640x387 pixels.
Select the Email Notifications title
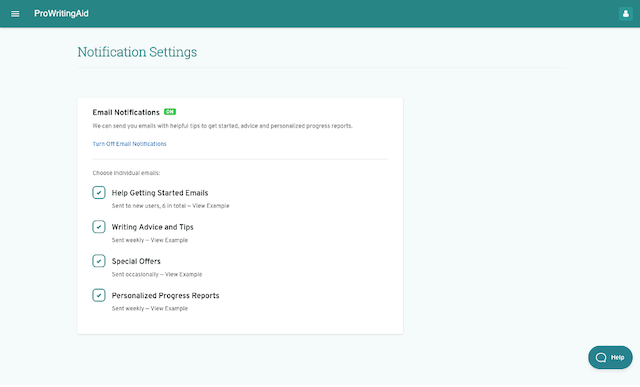(126, 112)
